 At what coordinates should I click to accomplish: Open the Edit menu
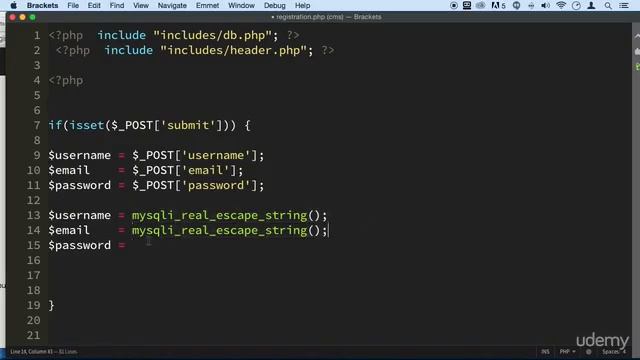(94, 5)
